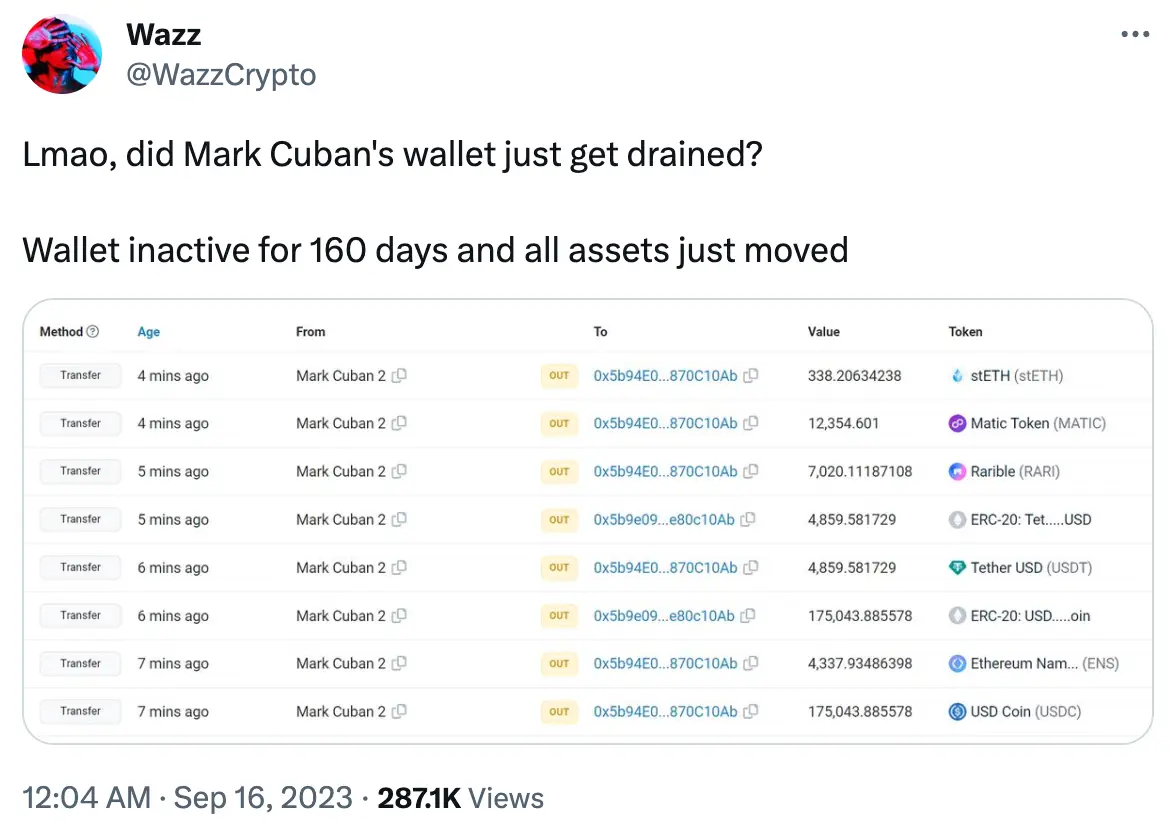The width and height of the screenshot is (1174, 832).
Task: Click the Transfer button on the first row
Action: pyautogui.click(x=79, y=375)
